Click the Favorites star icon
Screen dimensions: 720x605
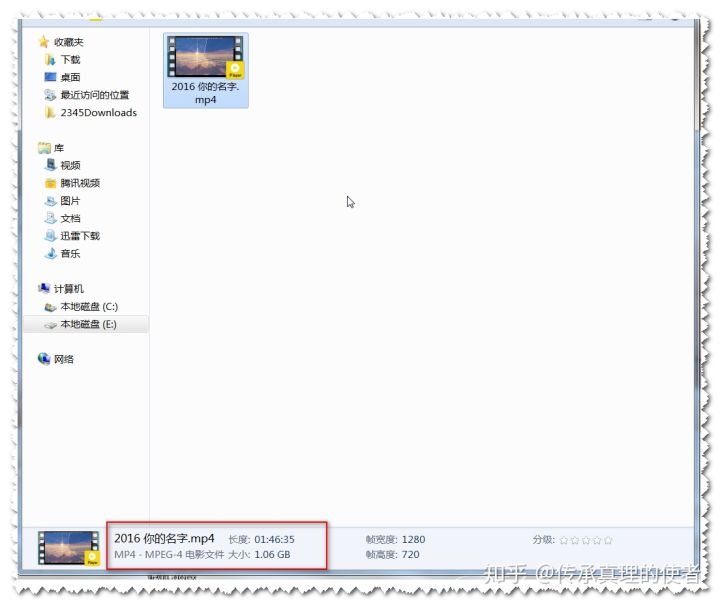click(44, 42)
